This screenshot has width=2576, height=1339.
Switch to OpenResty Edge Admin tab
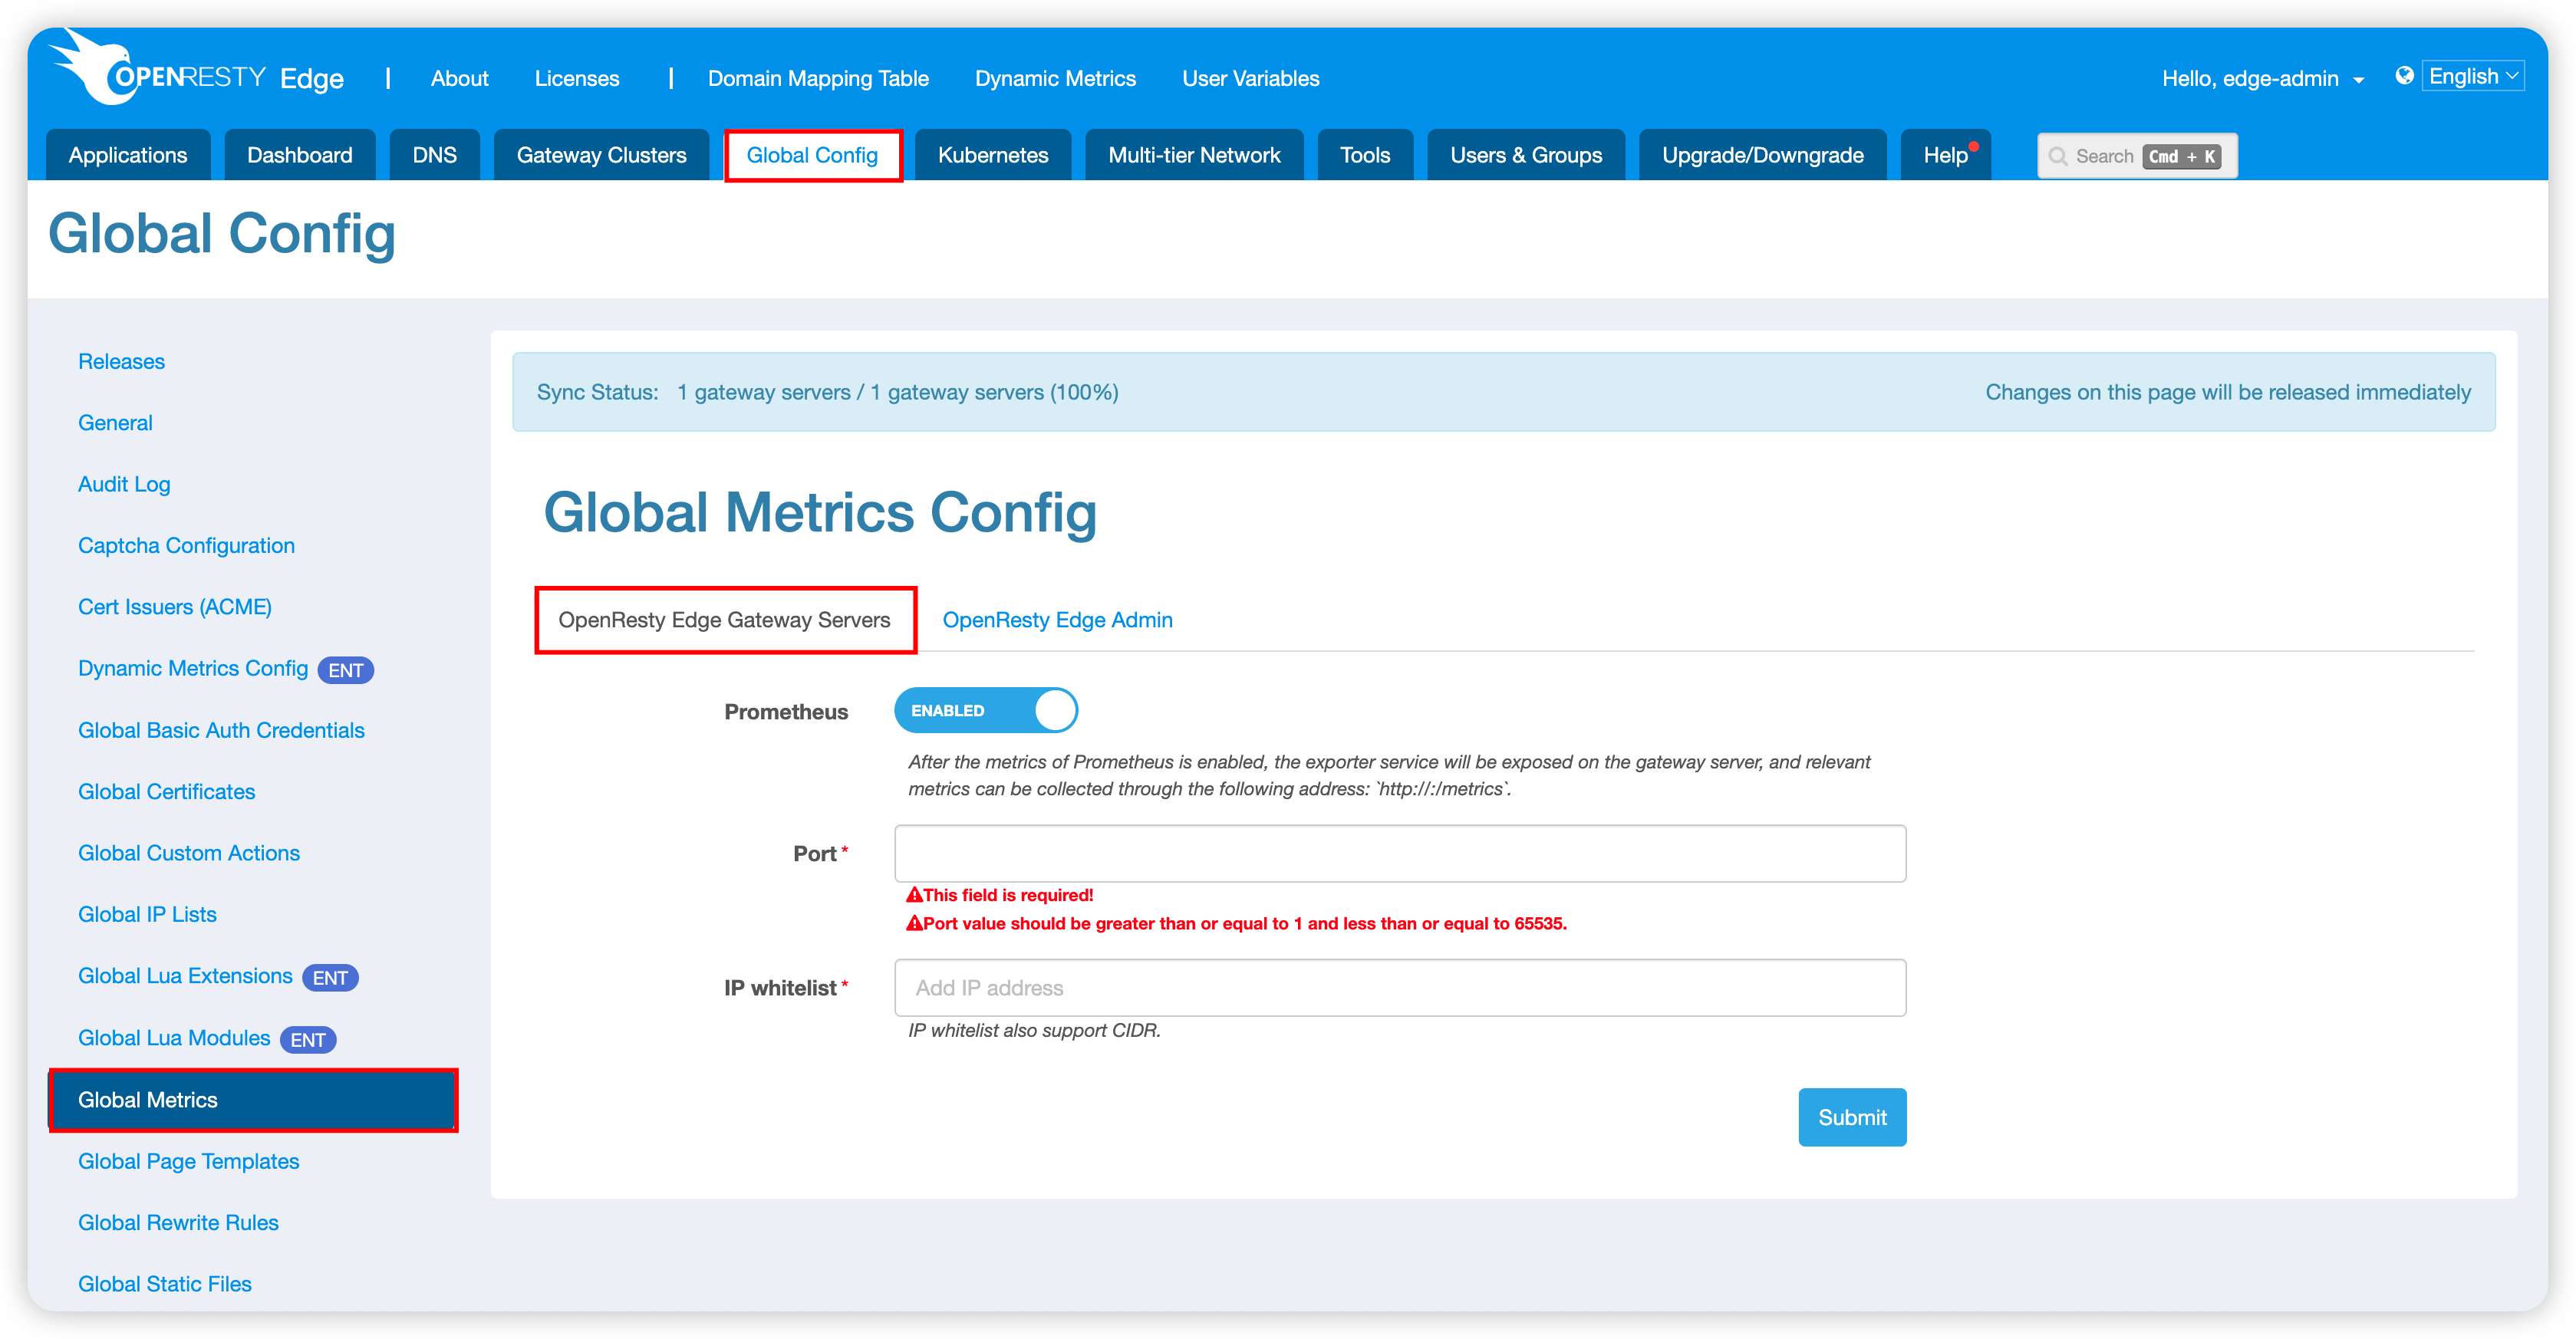[1057, 620]
